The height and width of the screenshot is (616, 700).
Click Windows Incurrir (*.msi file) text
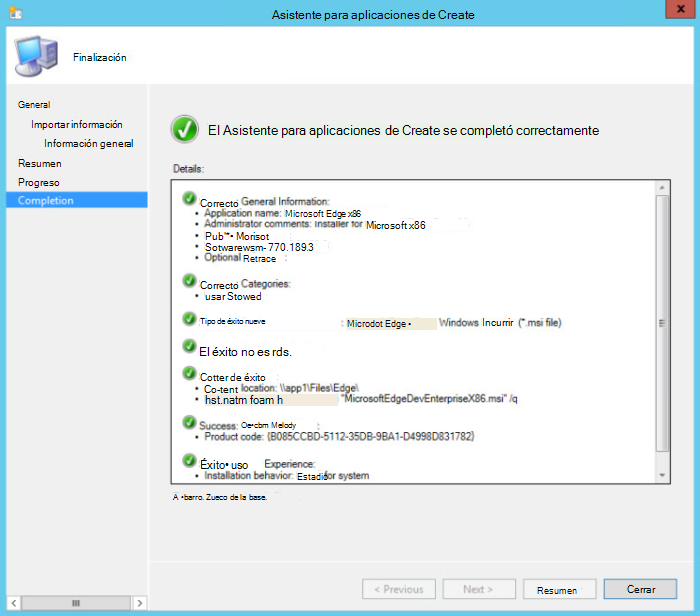[x=500, y=323]
